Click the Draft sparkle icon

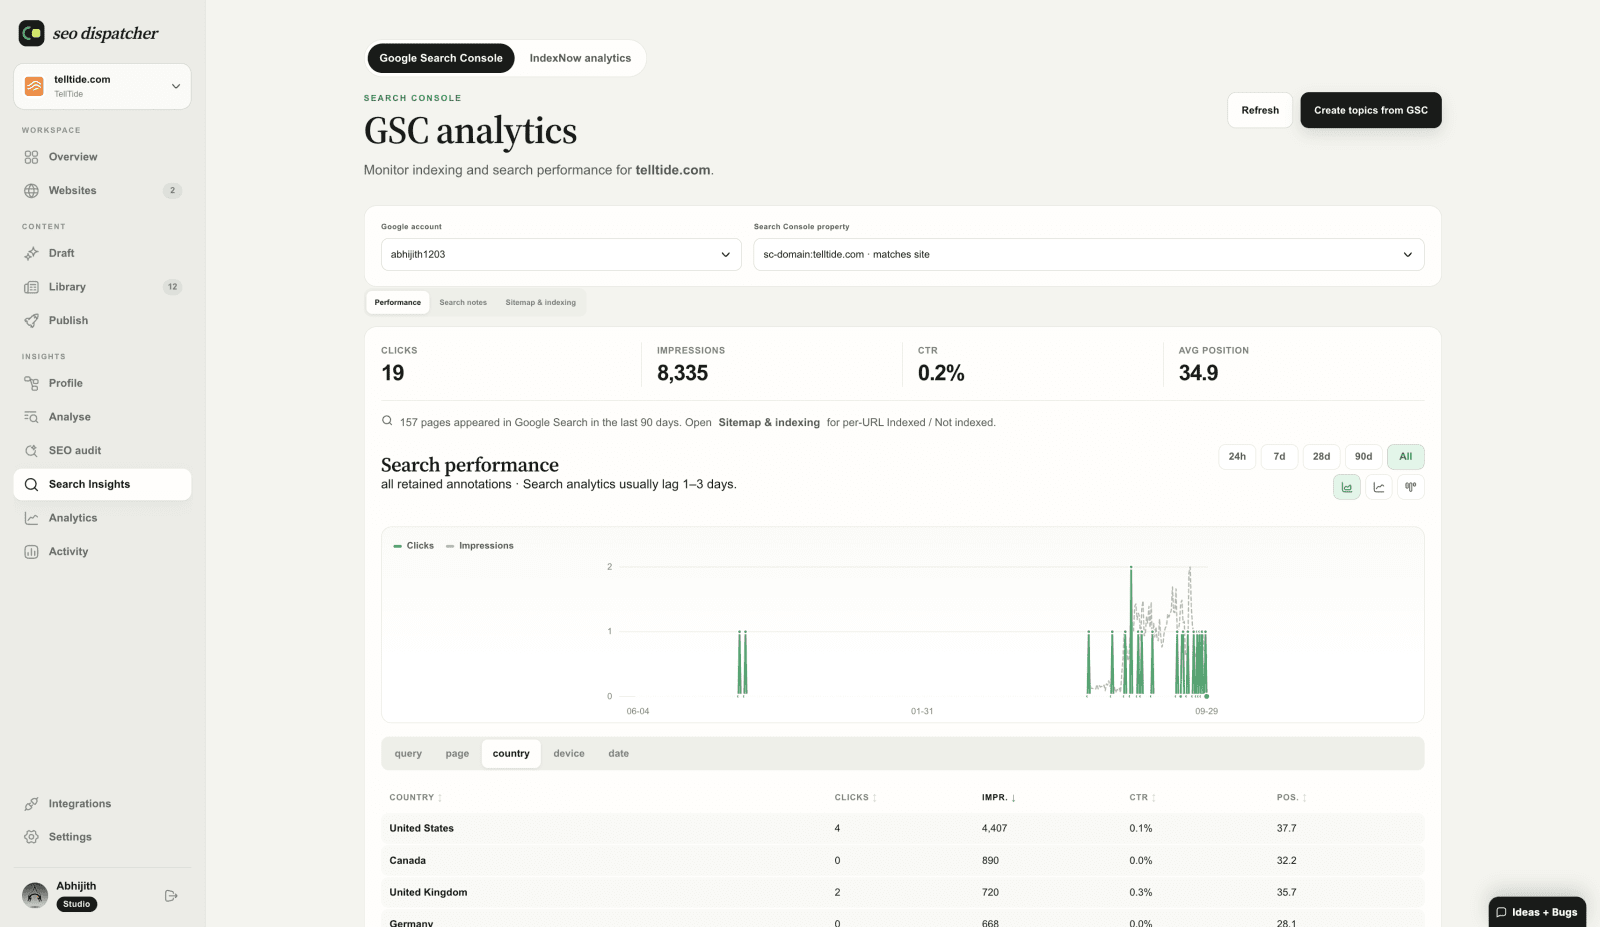31,254
